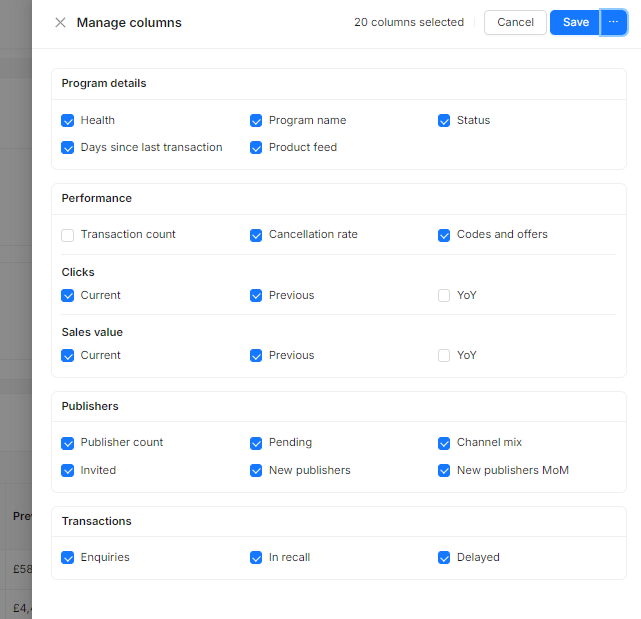
Task: Check the Clicks YoY checkbox
Action: click(444, 296)
